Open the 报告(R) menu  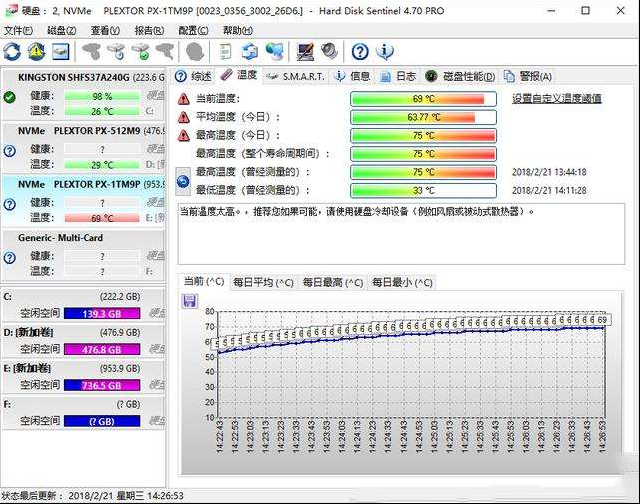[149, 30]
